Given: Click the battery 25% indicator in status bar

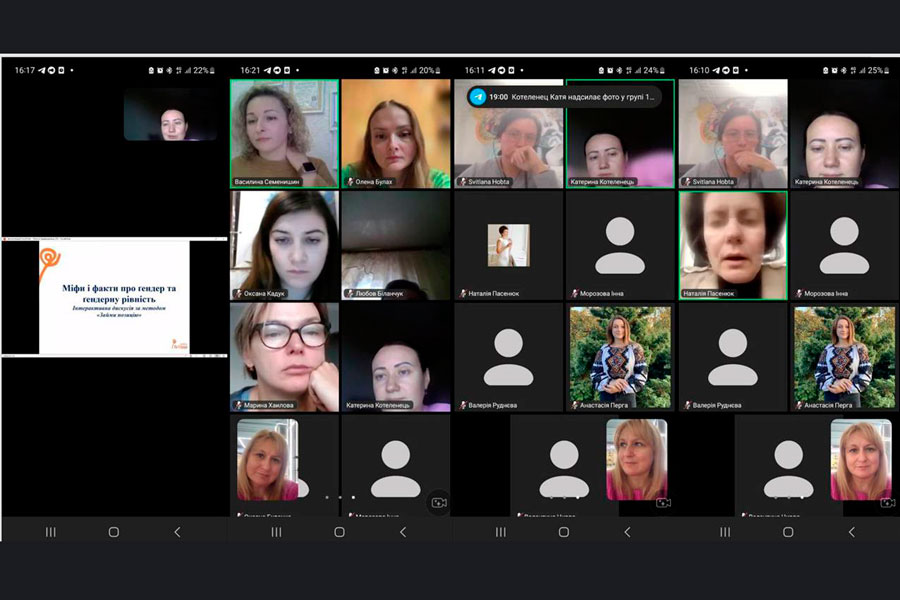Looking at the screenshot, I should click(x=878, y=71).
